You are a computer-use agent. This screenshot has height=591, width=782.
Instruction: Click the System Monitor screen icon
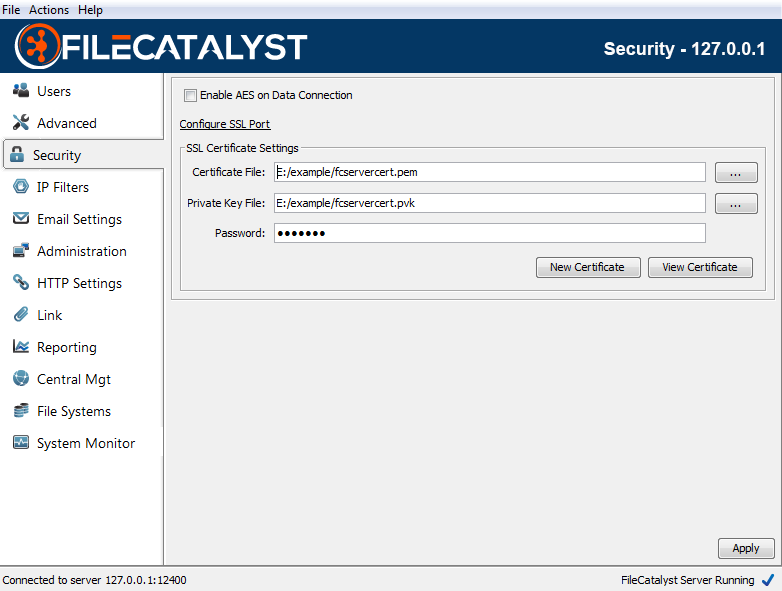21,442
